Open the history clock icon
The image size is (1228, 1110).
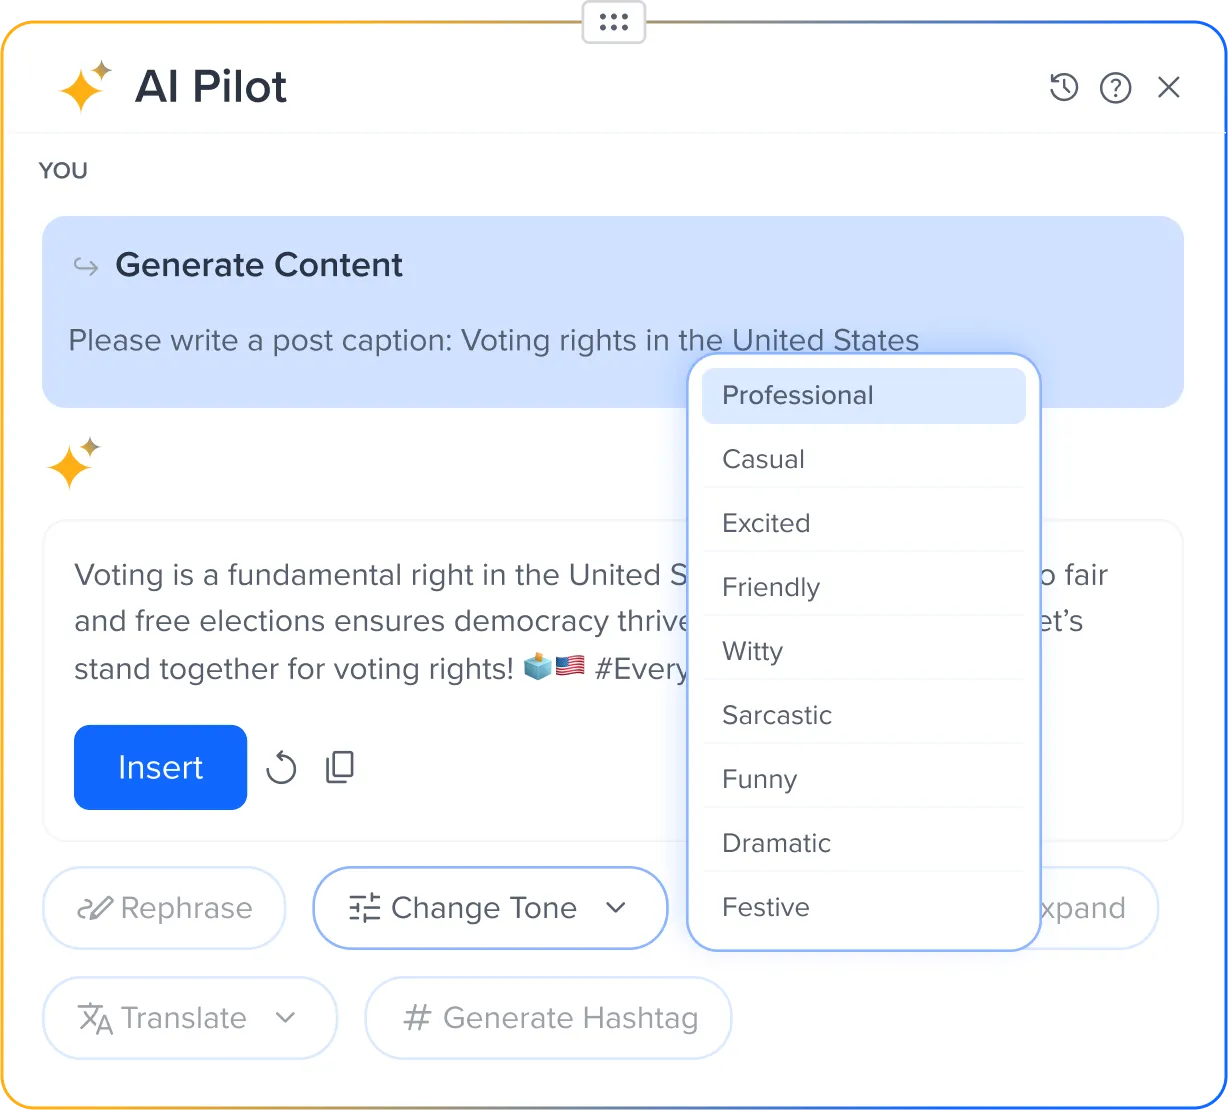point(1063,88)
